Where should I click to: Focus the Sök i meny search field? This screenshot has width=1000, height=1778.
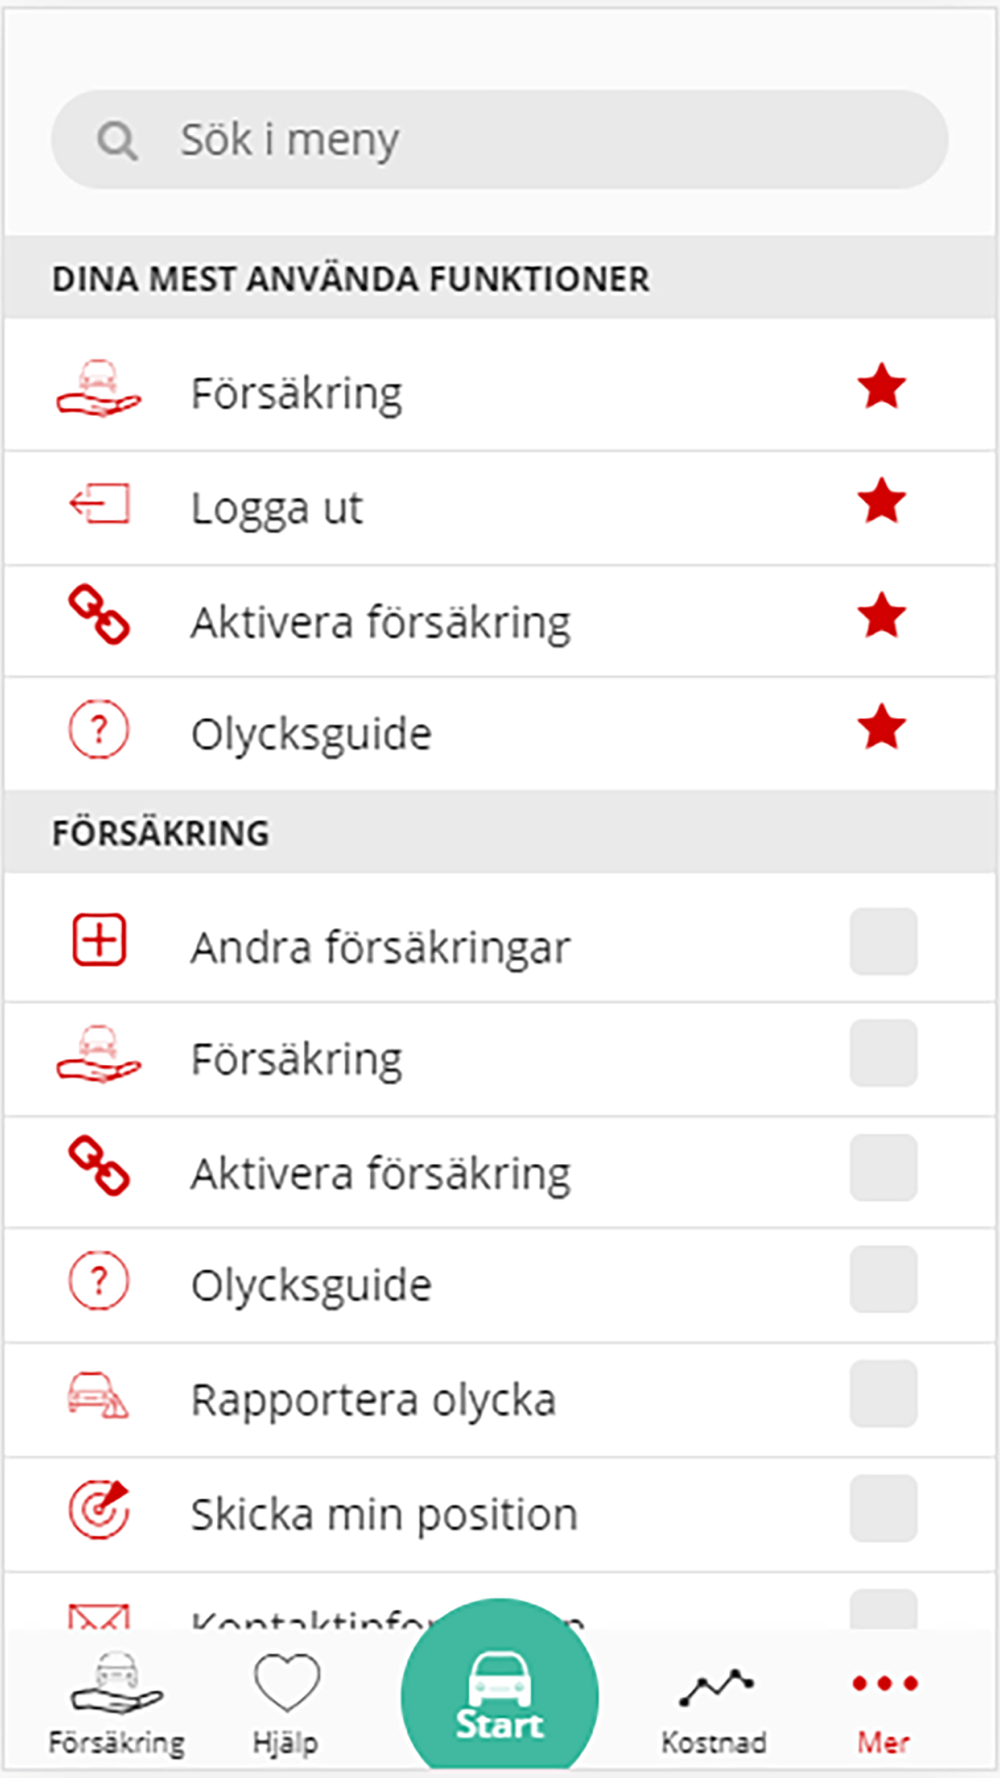point(500,140)
